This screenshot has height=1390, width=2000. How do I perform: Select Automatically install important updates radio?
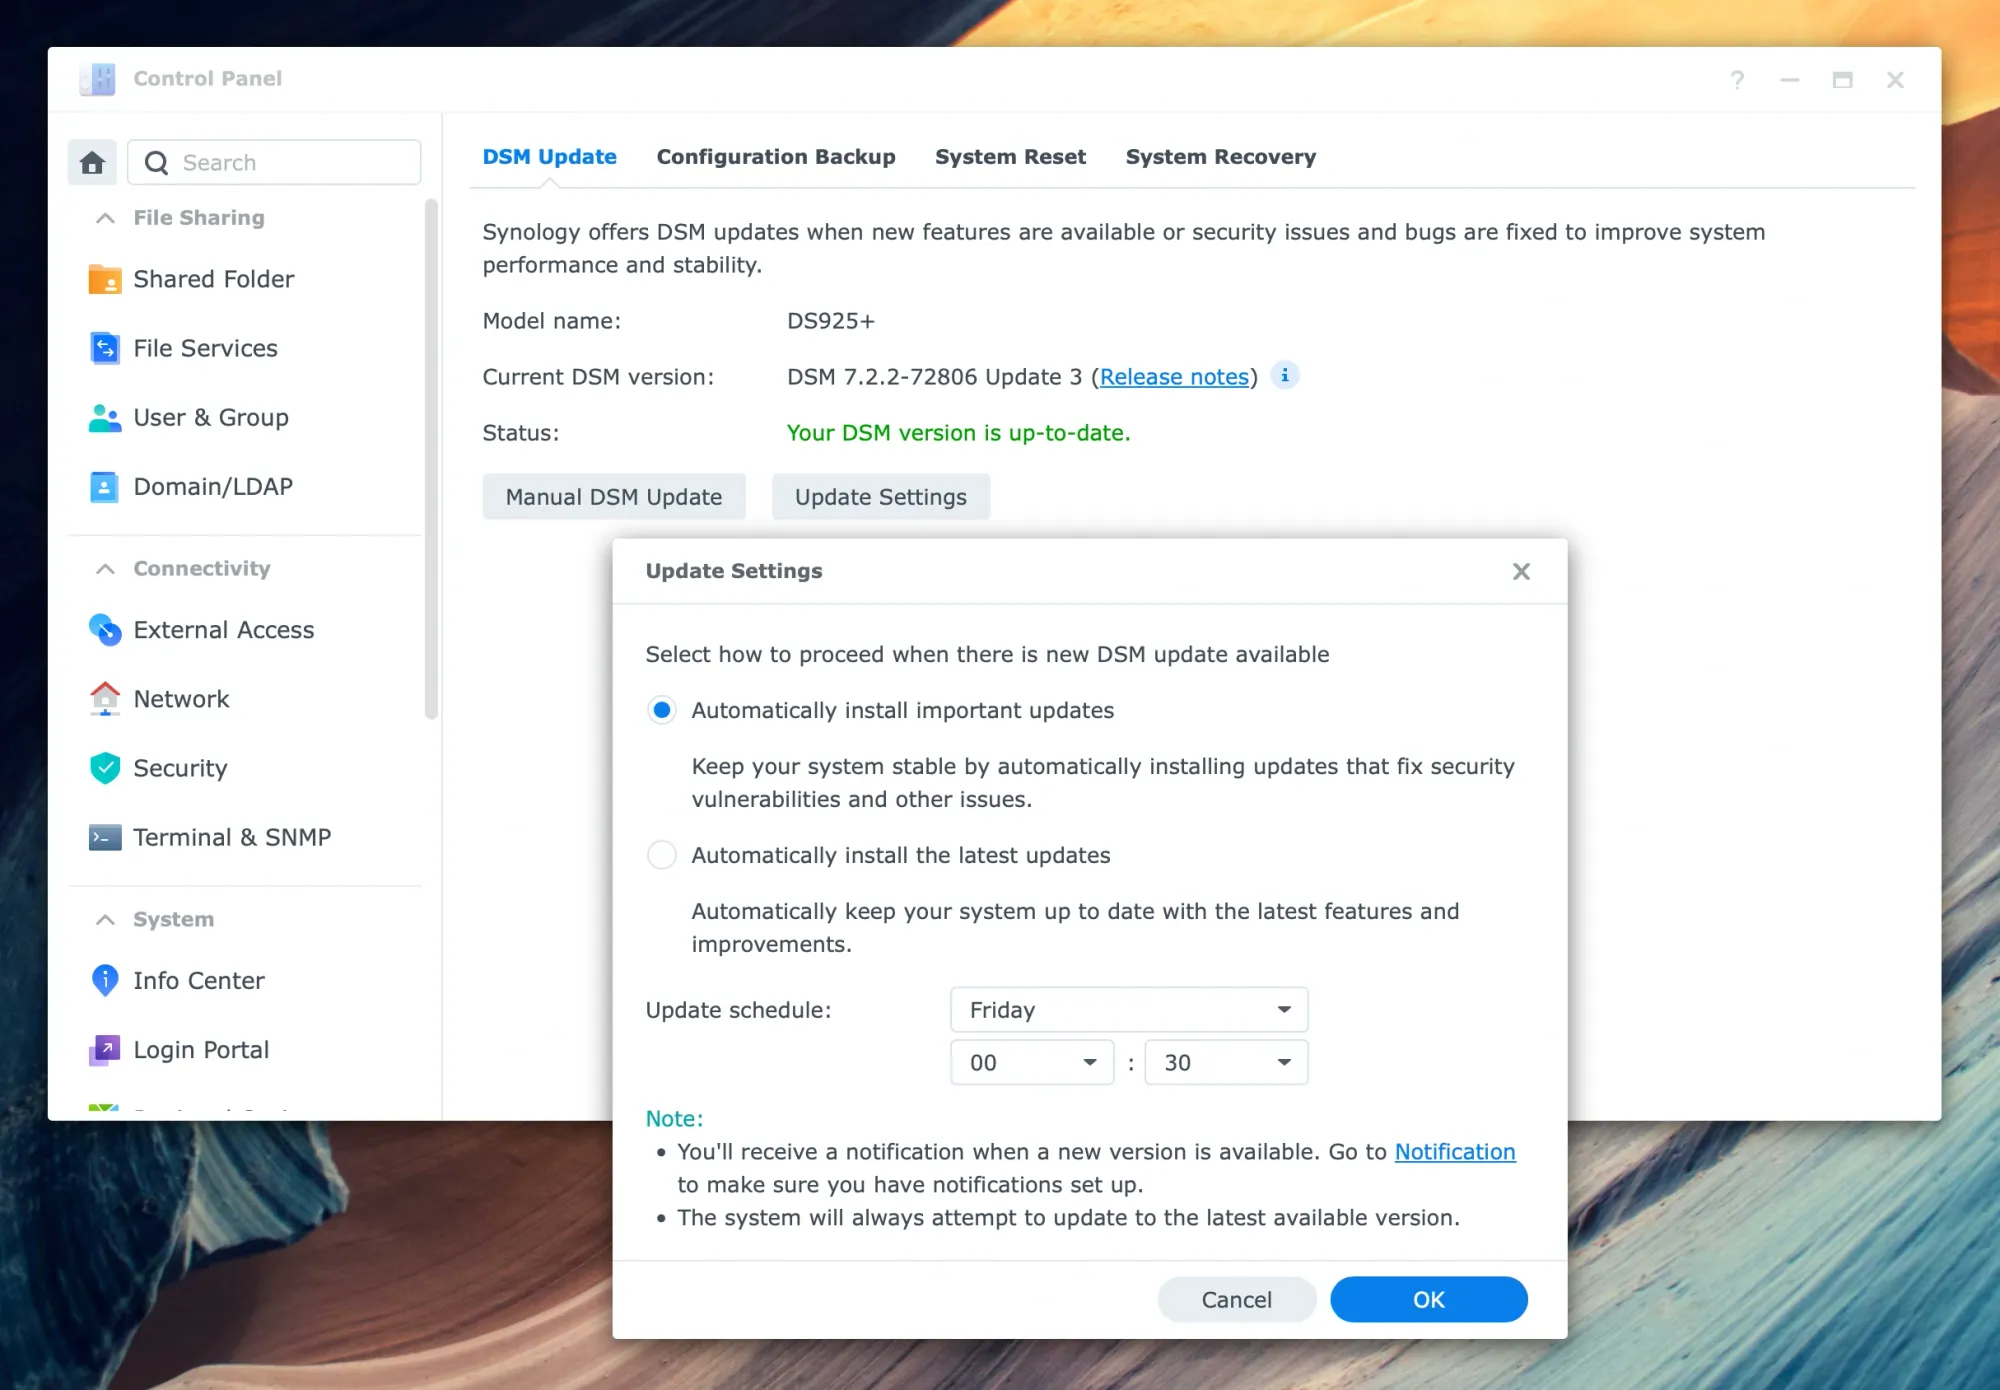(661, 710)
